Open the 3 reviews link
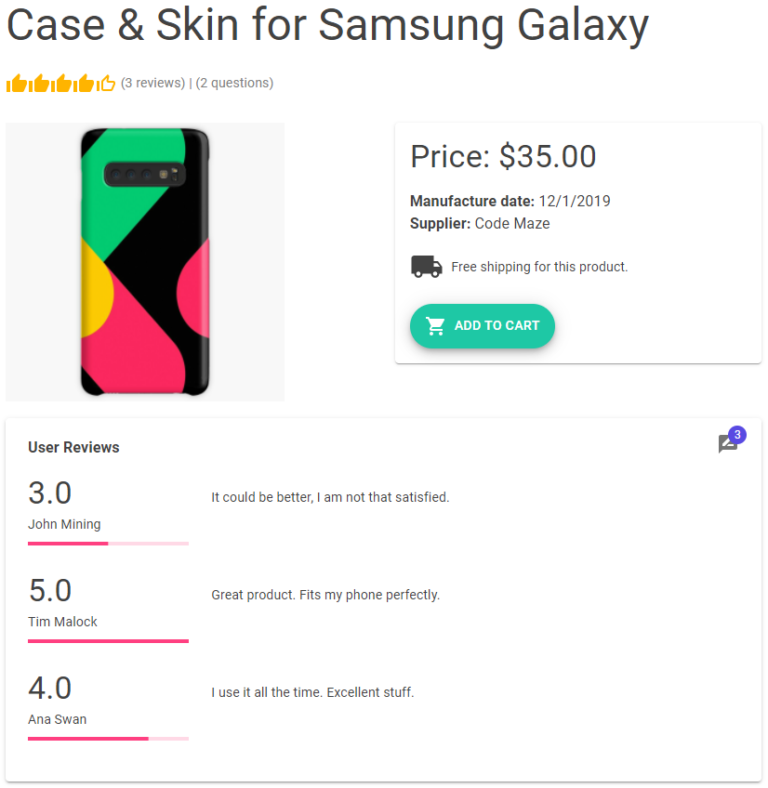 [154, 83]
